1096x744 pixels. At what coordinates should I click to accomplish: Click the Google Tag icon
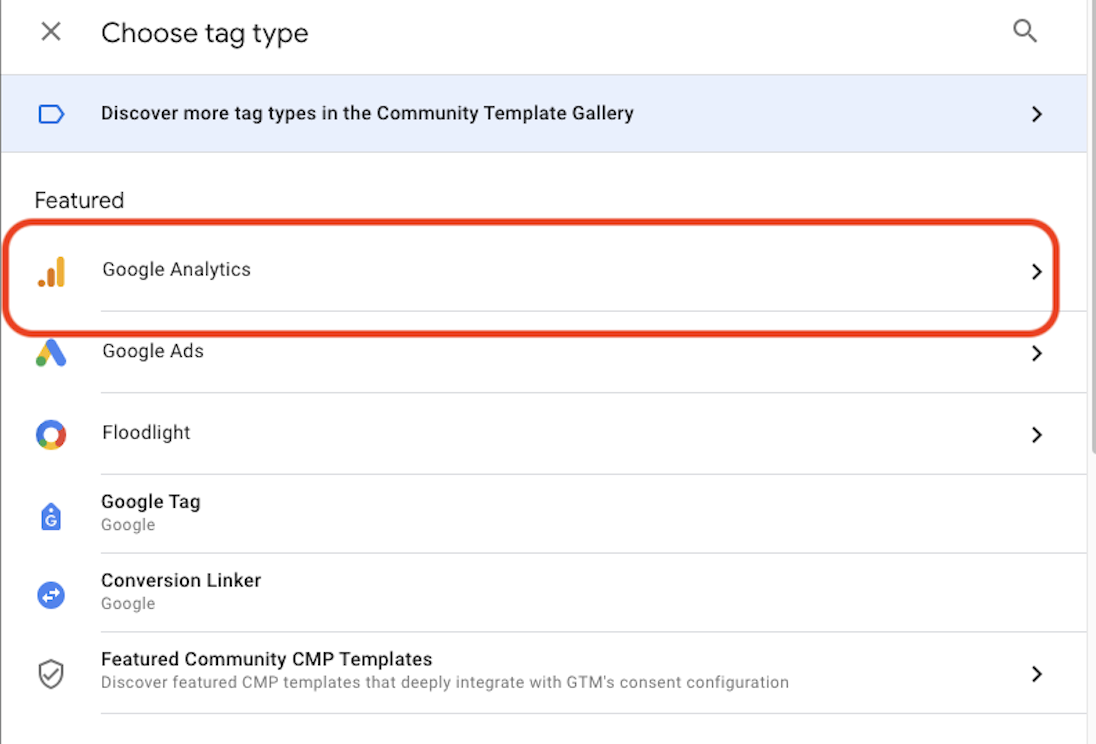coord(51,517)
